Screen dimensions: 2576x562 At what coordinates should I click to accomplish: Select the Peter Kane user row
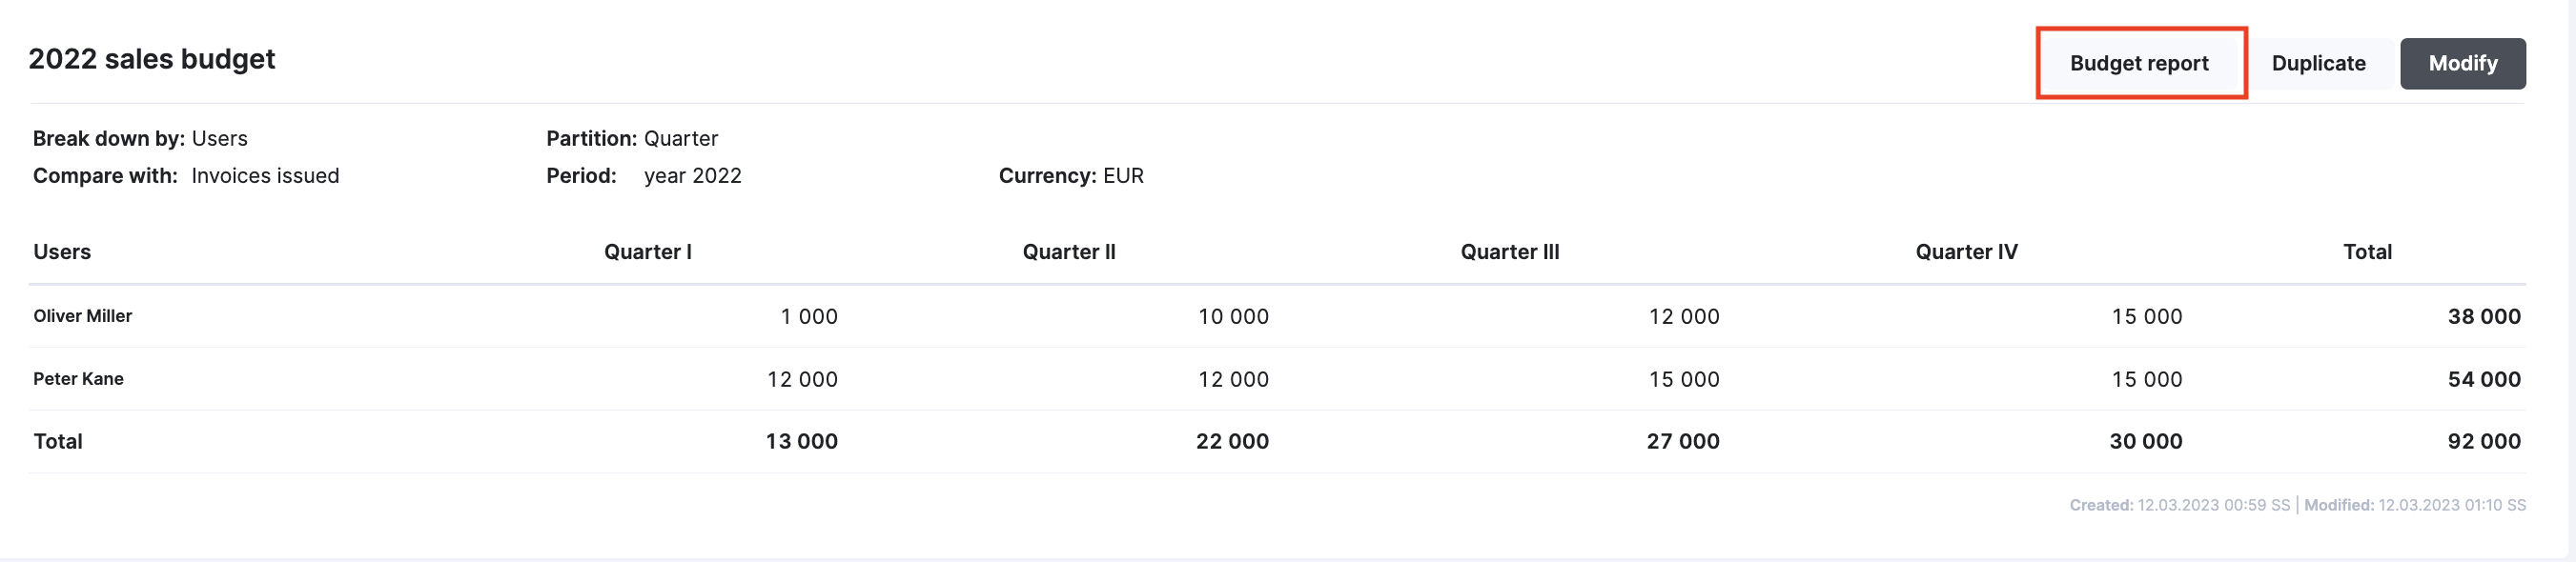tap(1277, 379)
